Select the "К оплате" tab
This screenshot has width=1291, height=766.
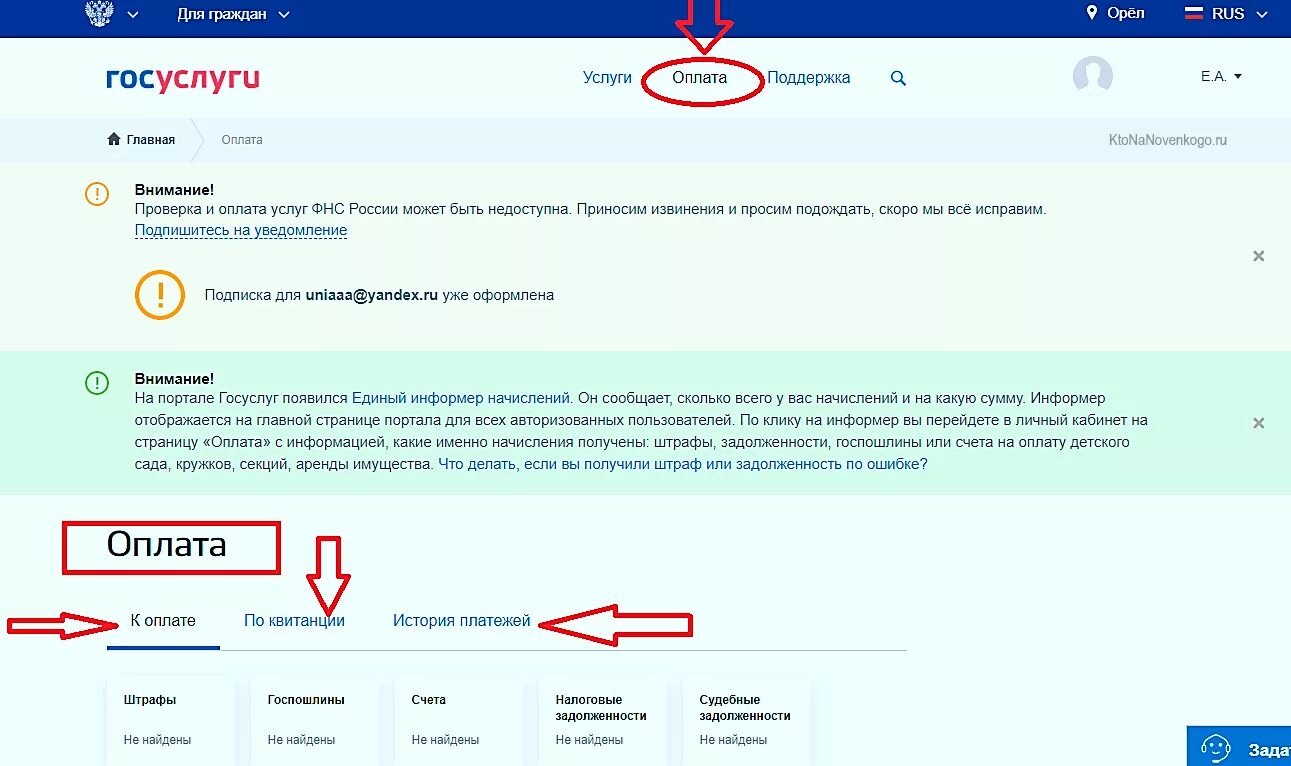pyautogui.click(x=163, y=620)
